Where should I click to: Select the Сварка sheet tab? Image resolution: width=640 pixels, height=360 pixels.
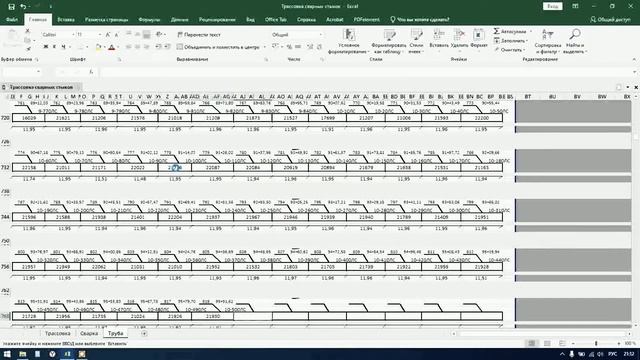click(x=89, y=333)
